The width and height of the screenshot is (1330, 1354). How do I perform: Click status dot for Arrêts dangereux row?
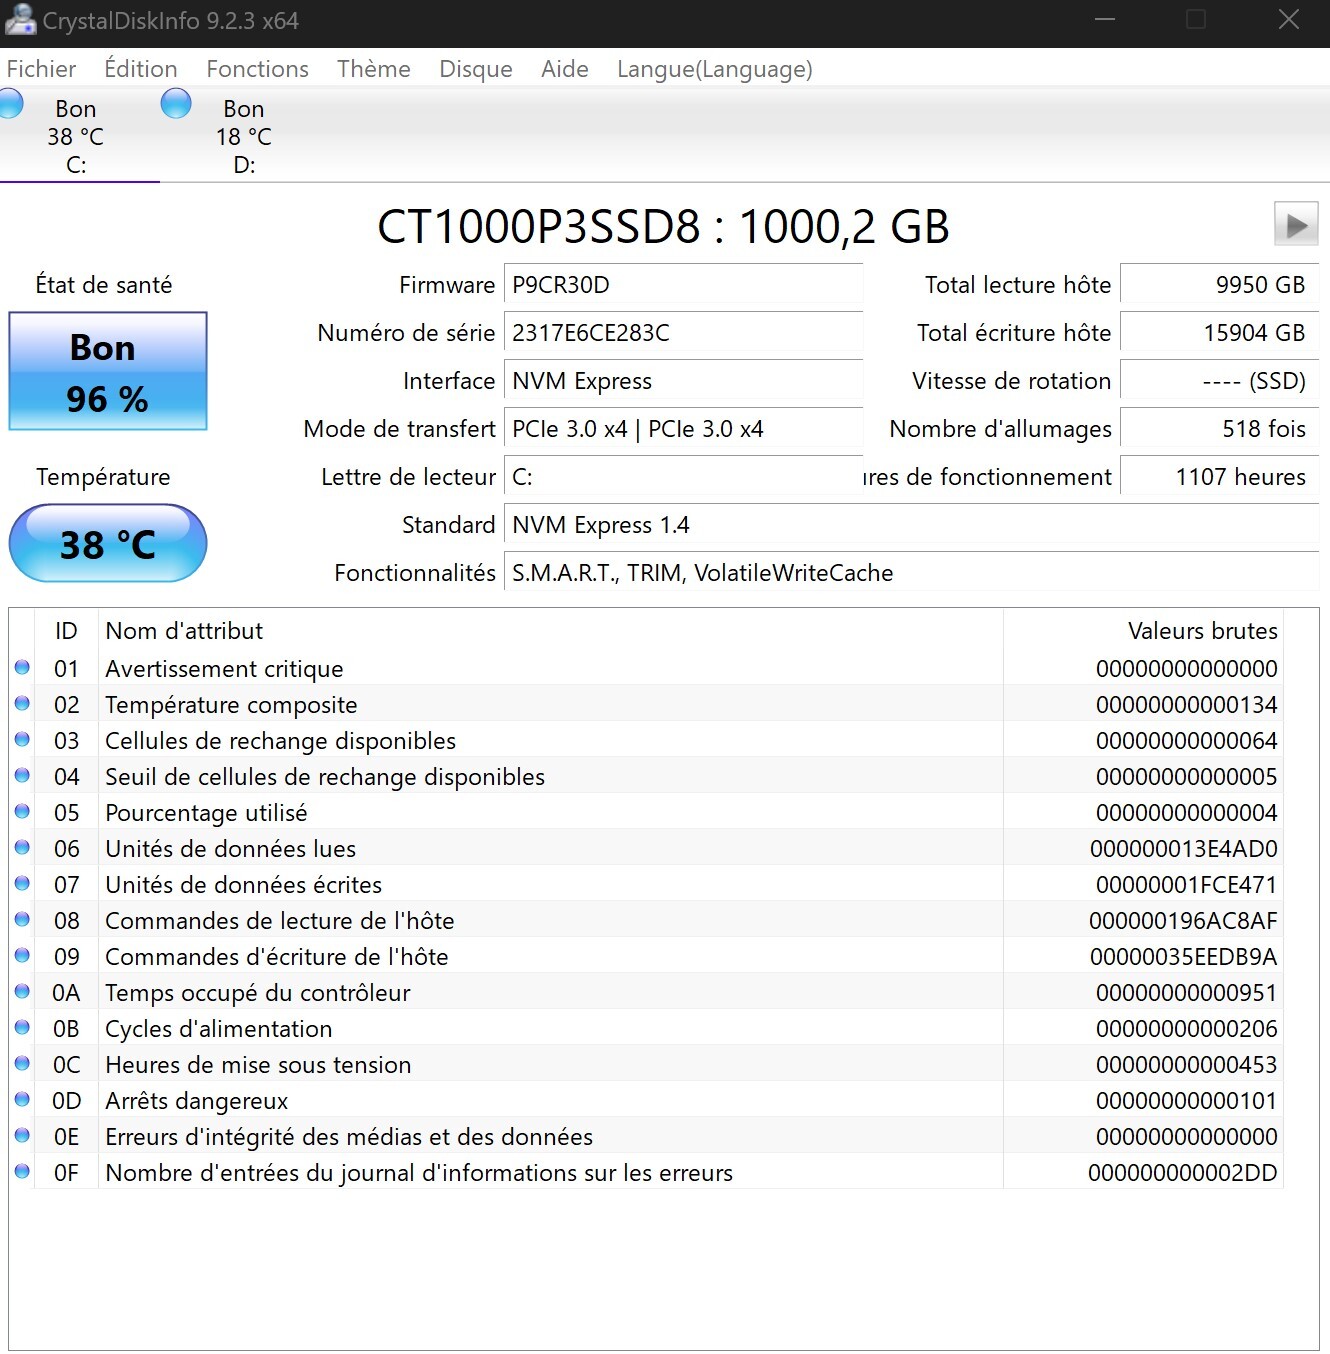coord(22,1099)
